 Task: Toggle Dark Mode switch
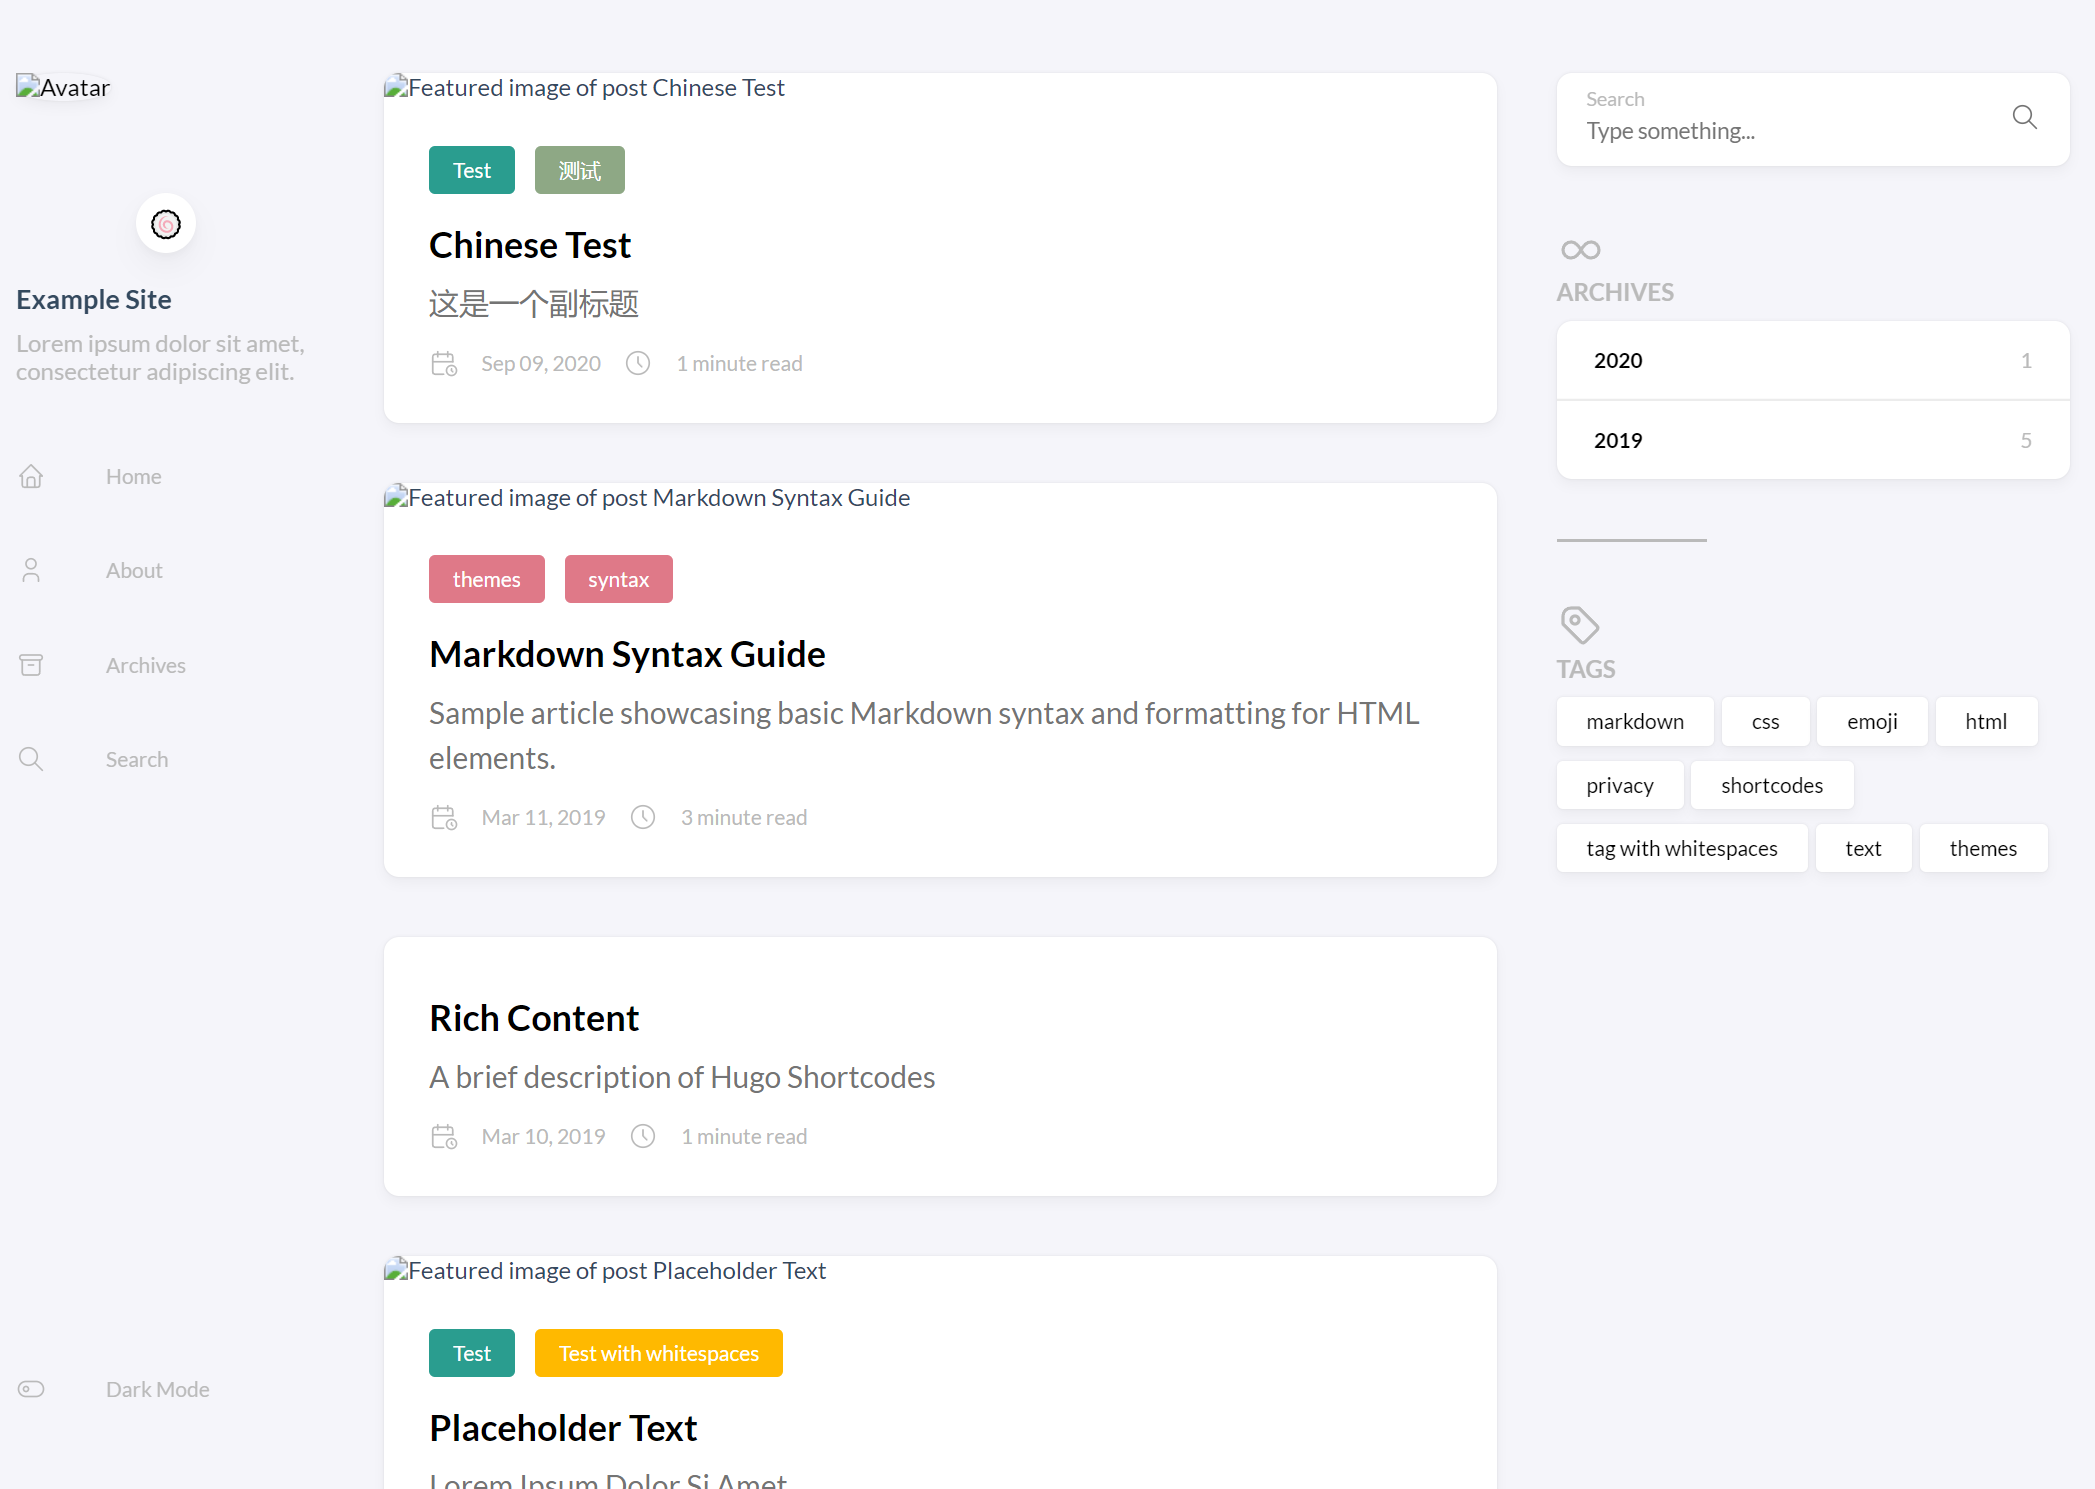31,1389
